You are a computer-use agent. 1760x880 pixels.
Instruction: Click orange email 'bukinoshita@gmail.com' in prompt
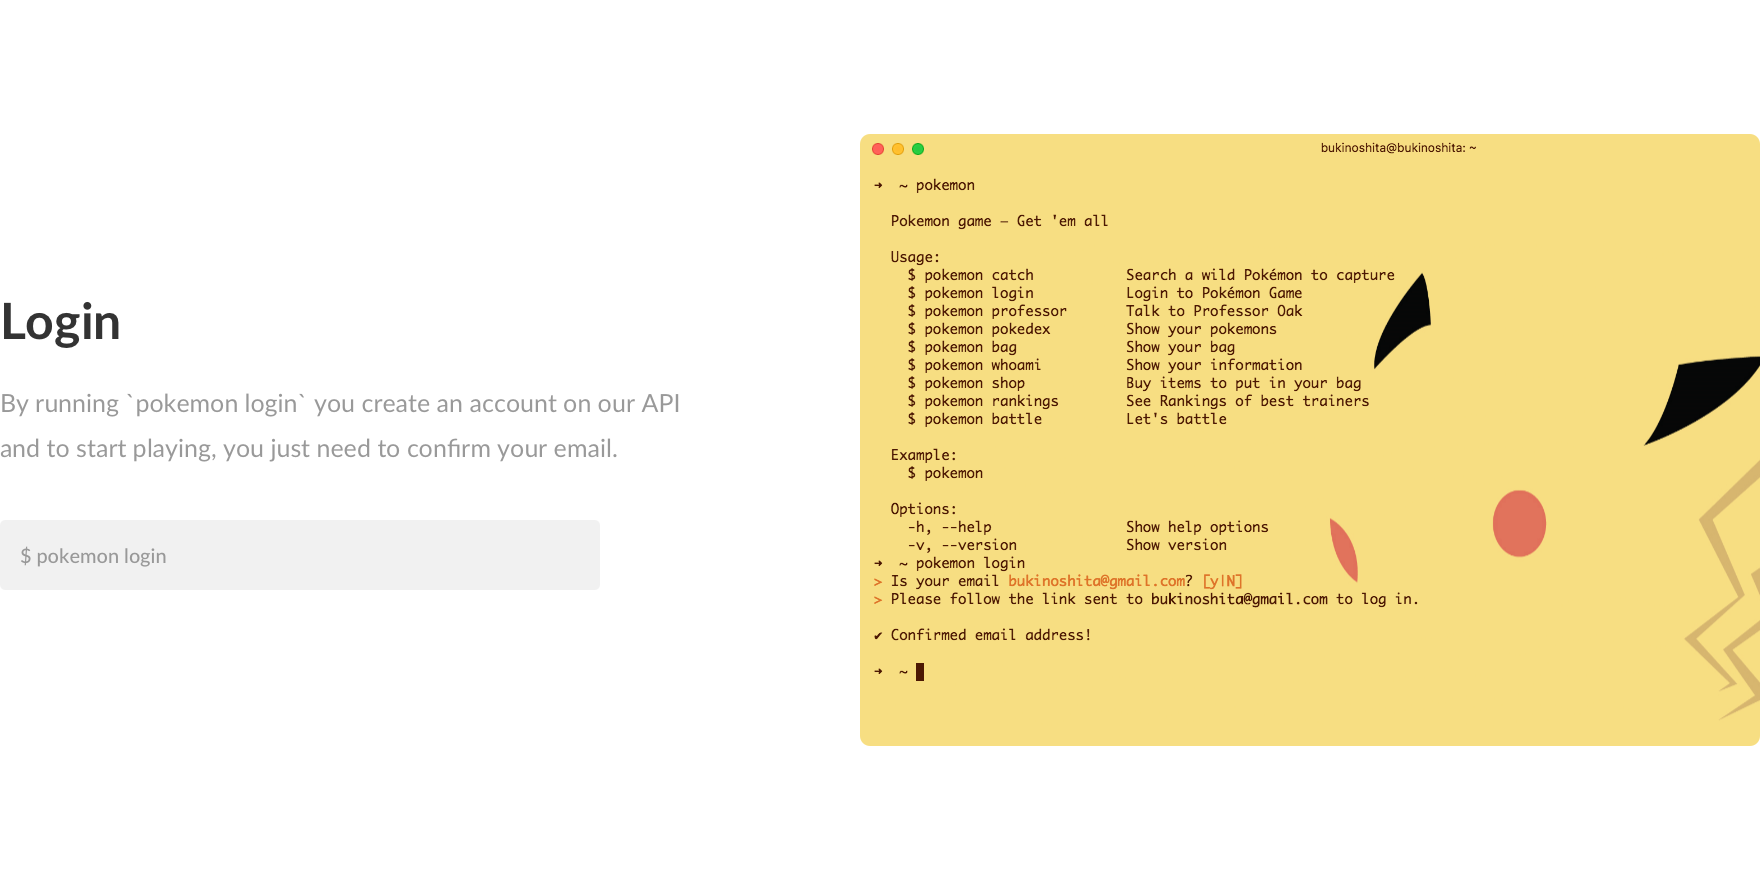(1096, 581)
